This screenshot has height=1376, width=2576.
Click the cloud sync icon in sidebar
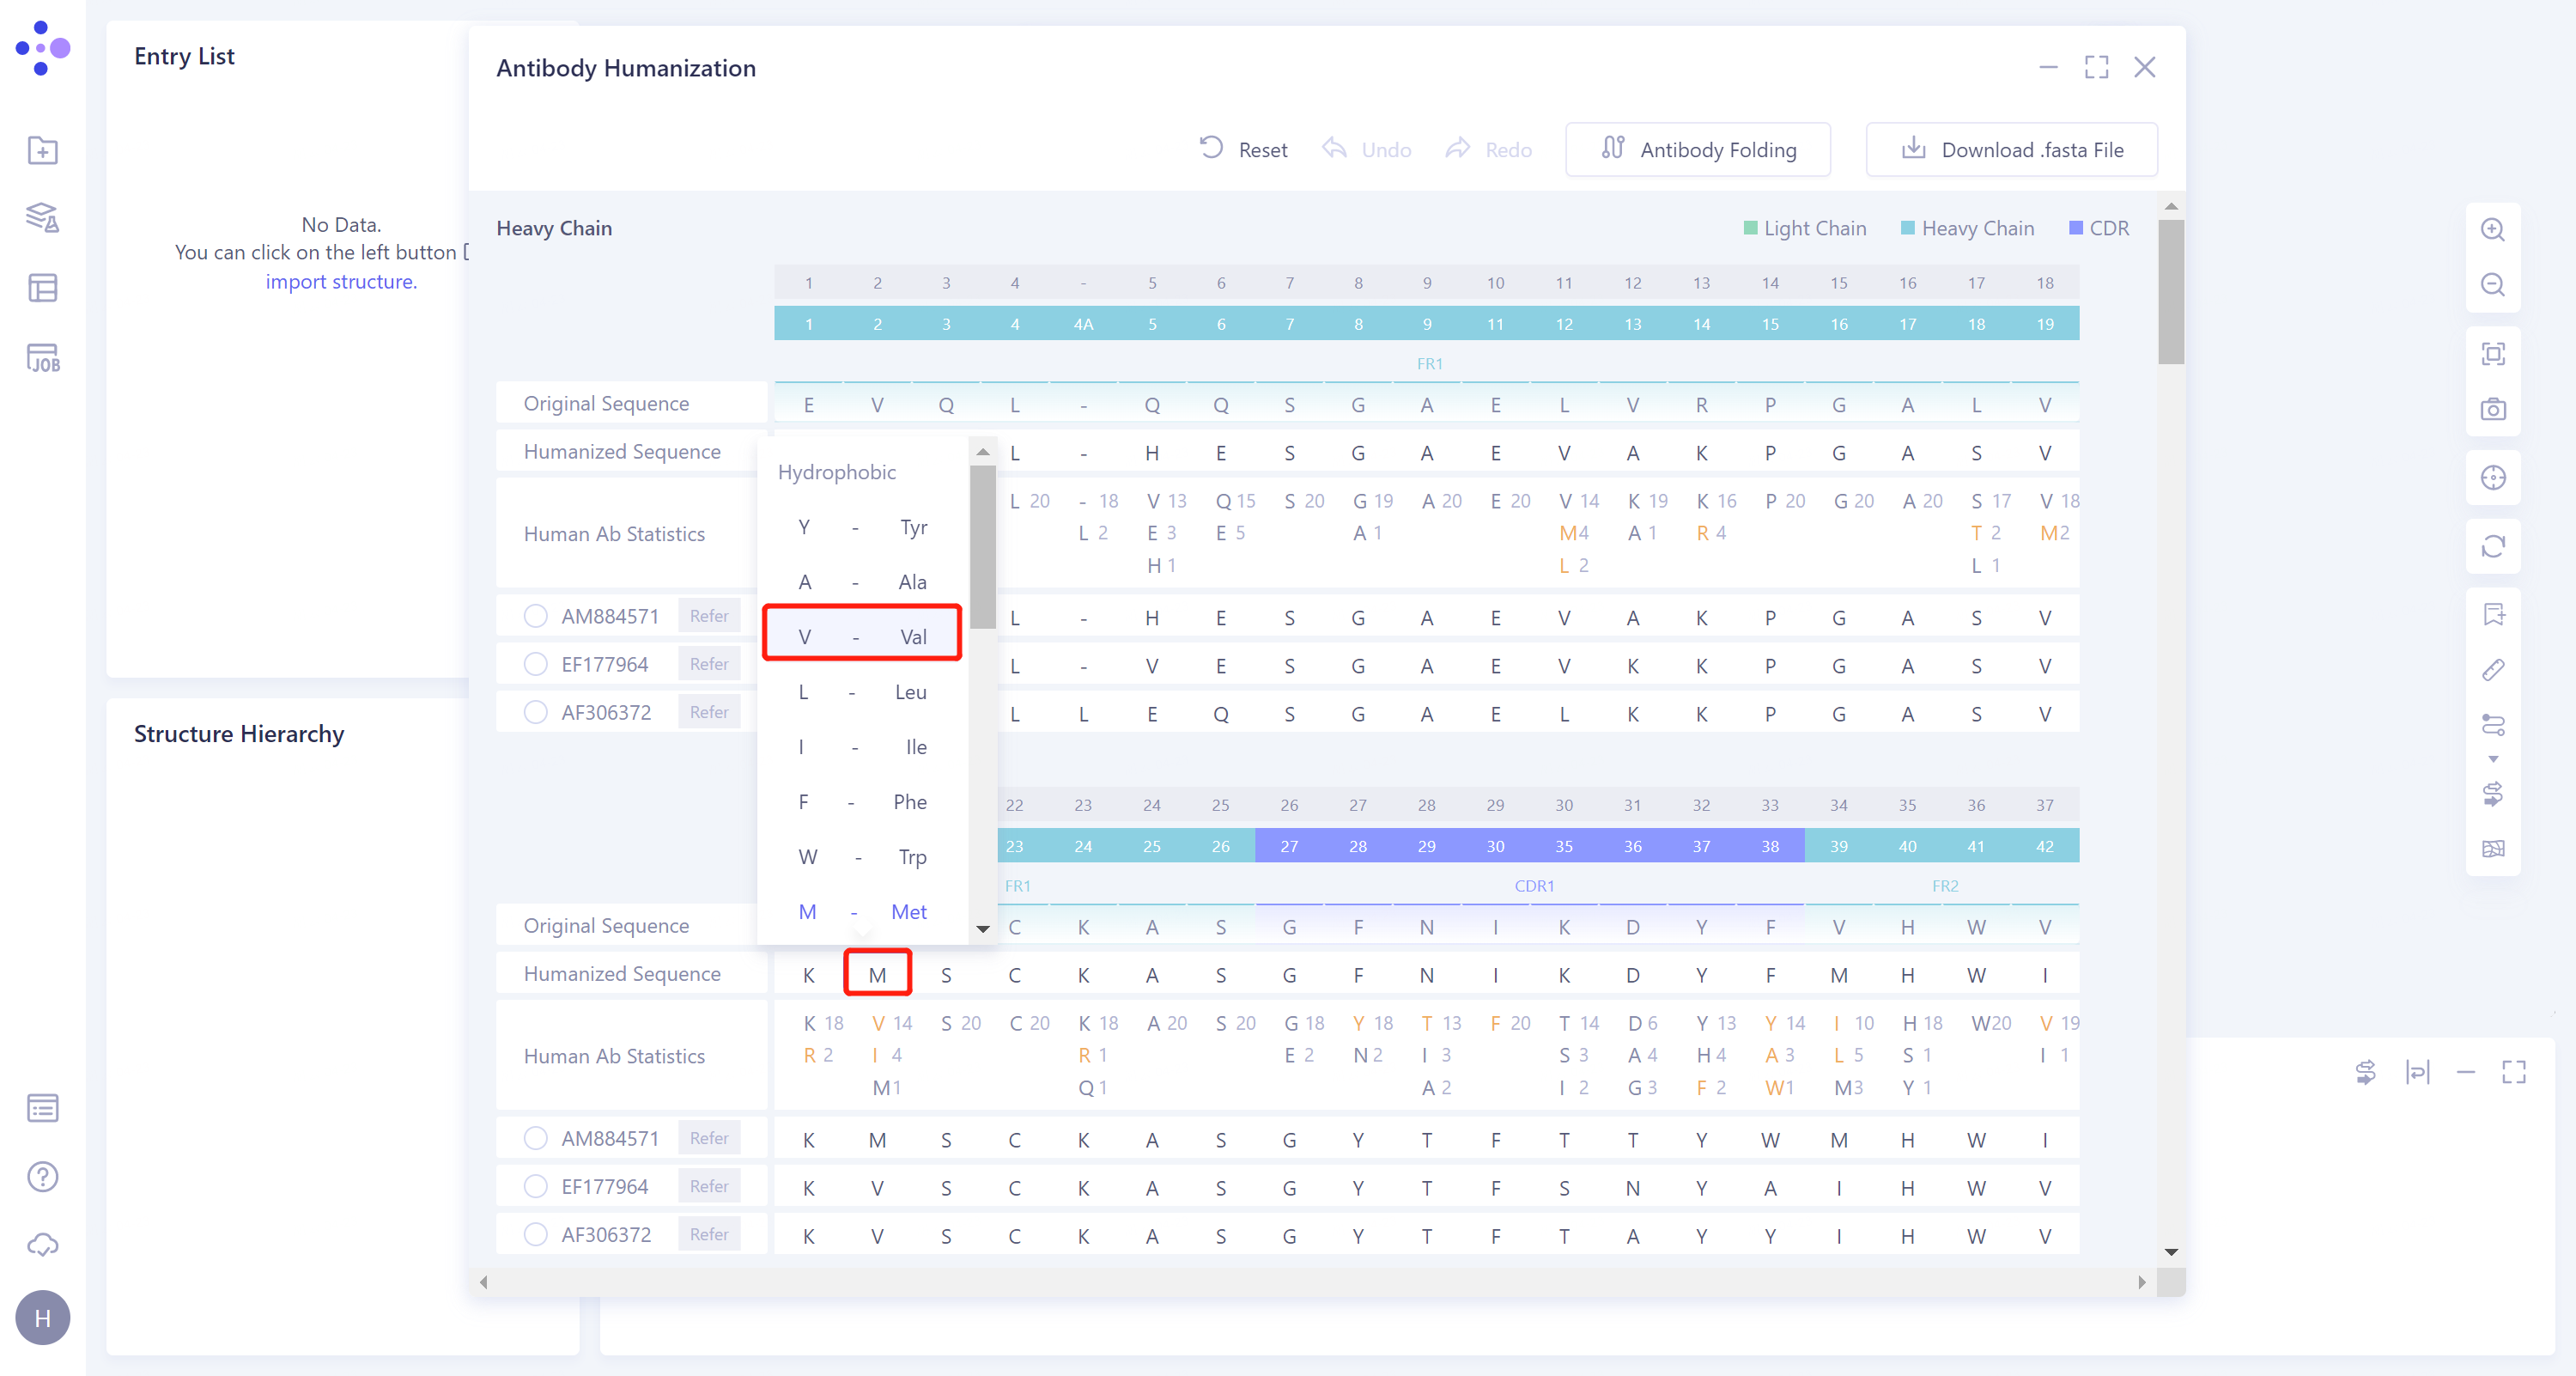pos(42,1245)
